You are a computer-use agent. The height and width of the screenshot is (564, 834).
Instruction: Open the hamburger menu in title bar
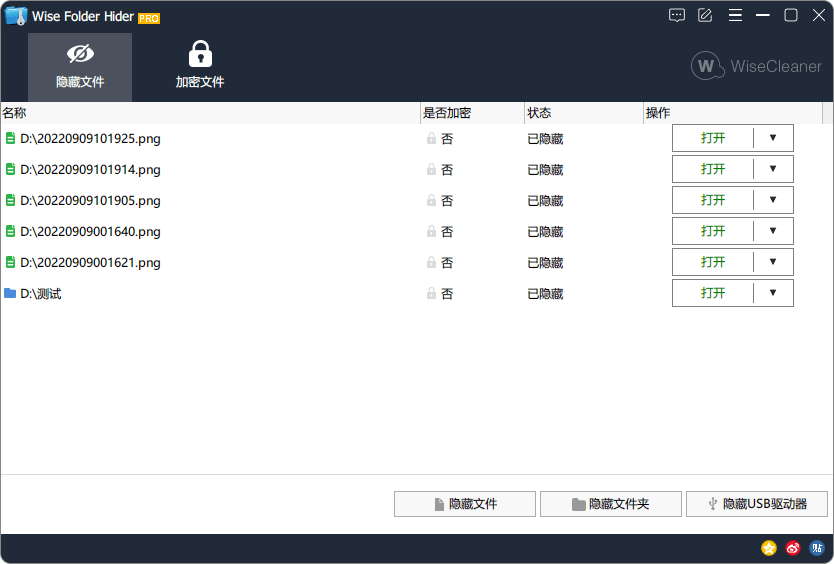click(735, 15)
